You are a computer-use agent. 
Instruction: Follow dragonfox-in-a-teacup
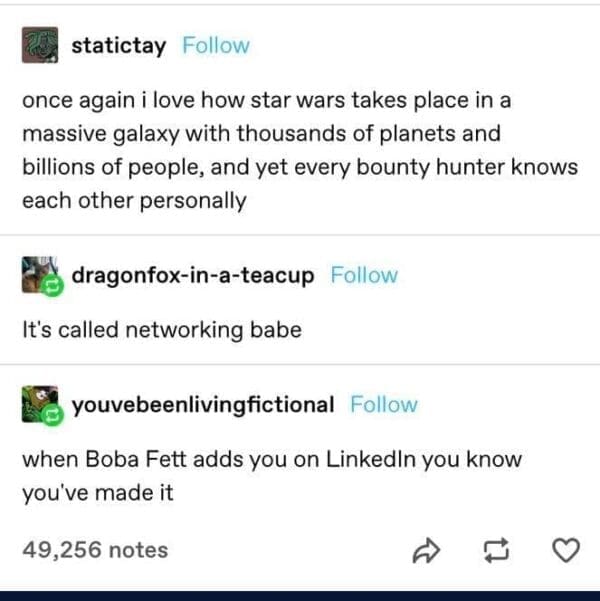(364, 275)
